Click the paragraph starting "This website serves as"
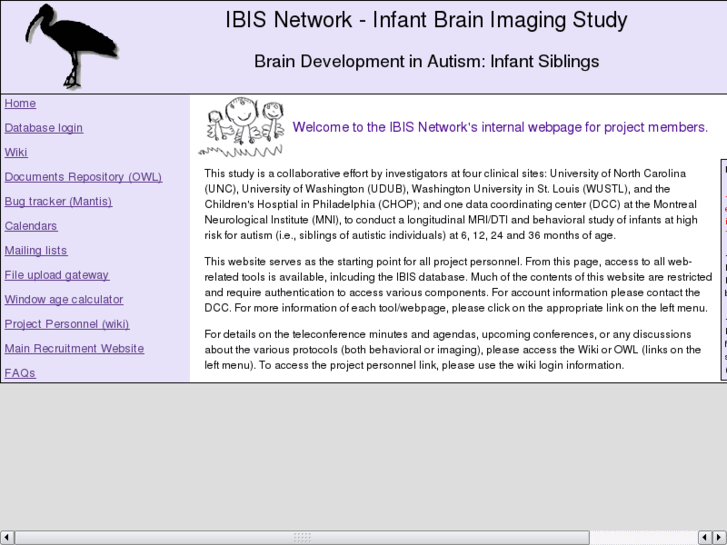This screenshot has height=545, width=727. coord(458,285)
